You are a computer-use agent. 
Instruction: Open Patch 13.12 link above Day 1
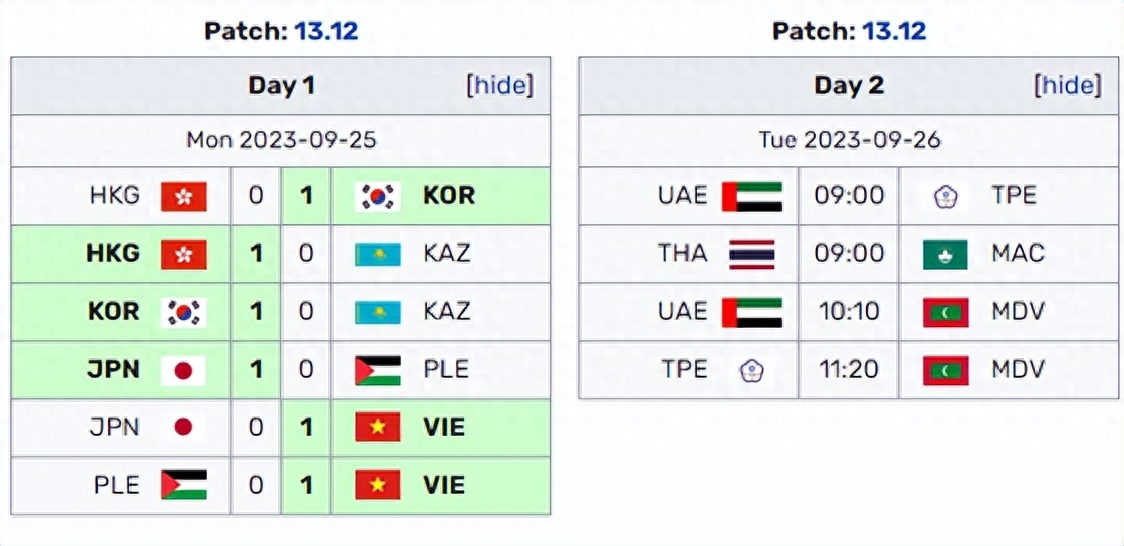326,31
